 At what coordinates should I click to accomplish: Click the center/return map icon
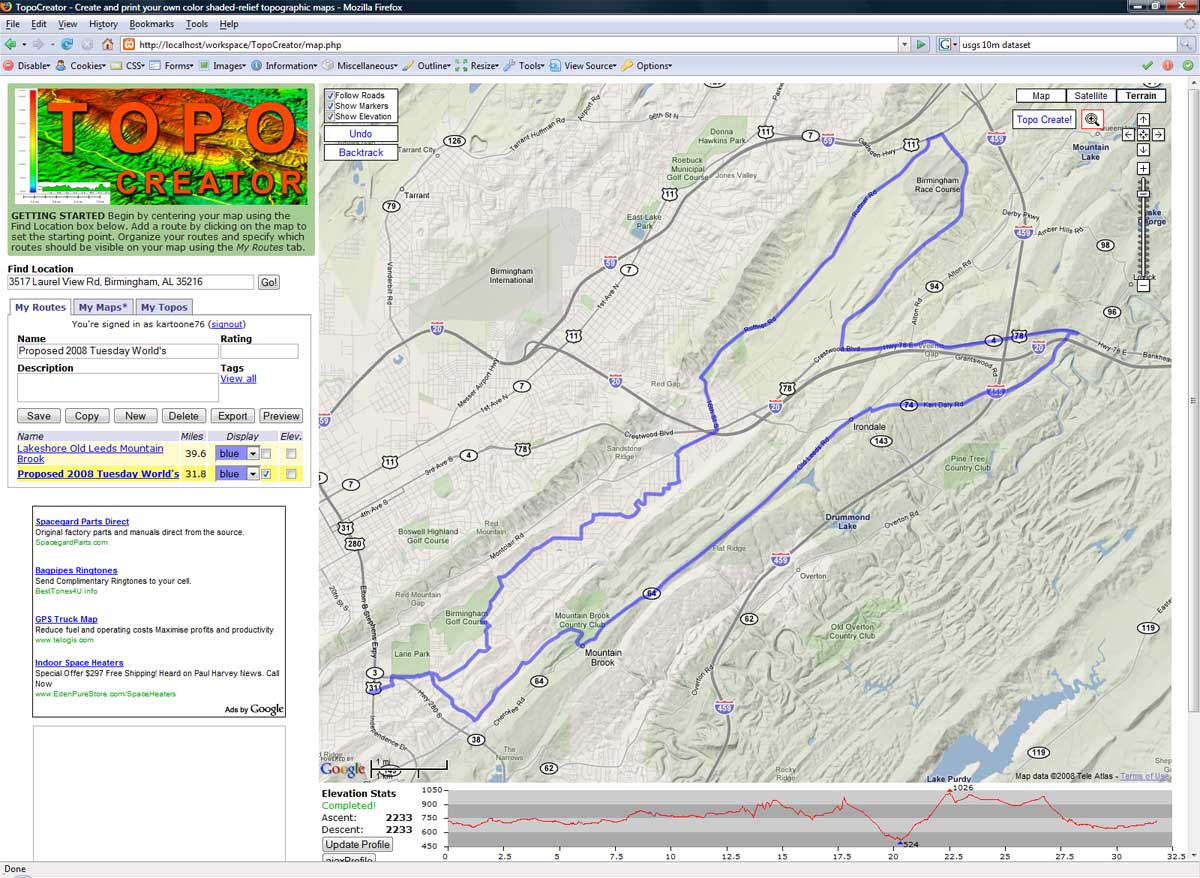1143,134
